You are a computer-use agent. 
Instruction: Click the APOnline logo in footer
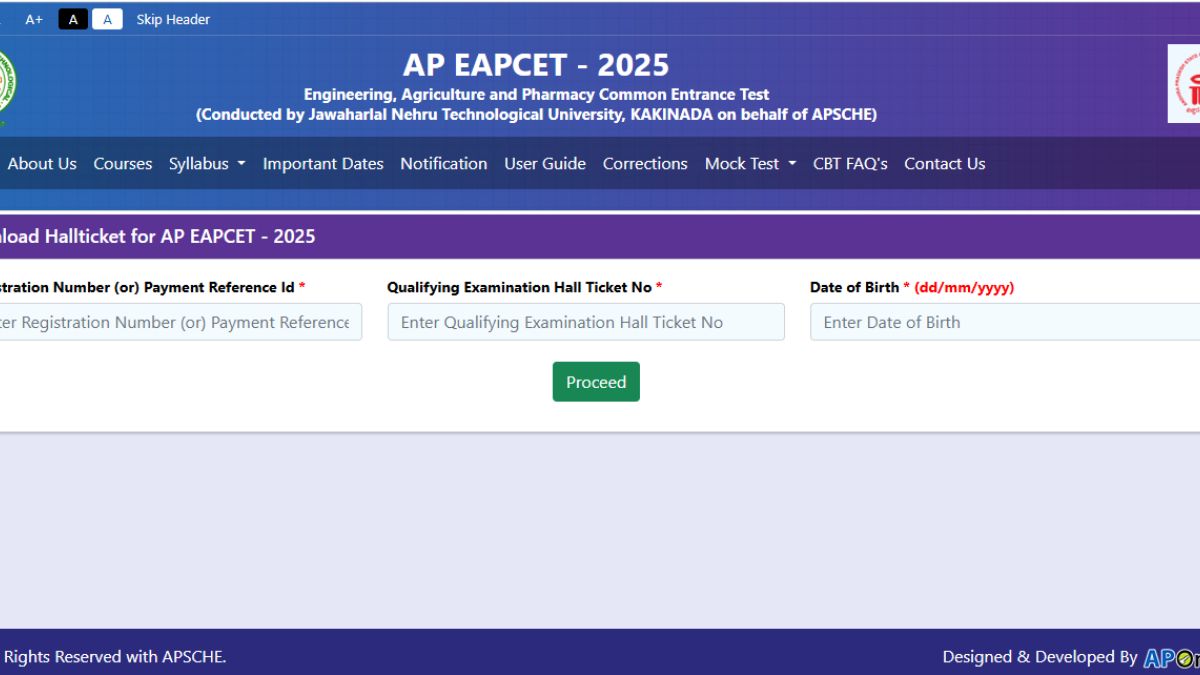pos(1172,658)
